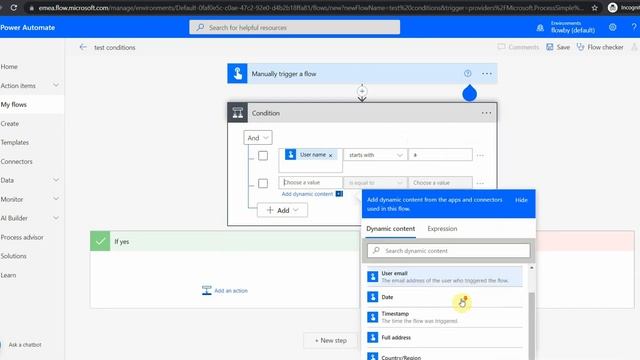Click the value field containing a
Viewport: 640px width, 360px height.
tap(440, 155)
